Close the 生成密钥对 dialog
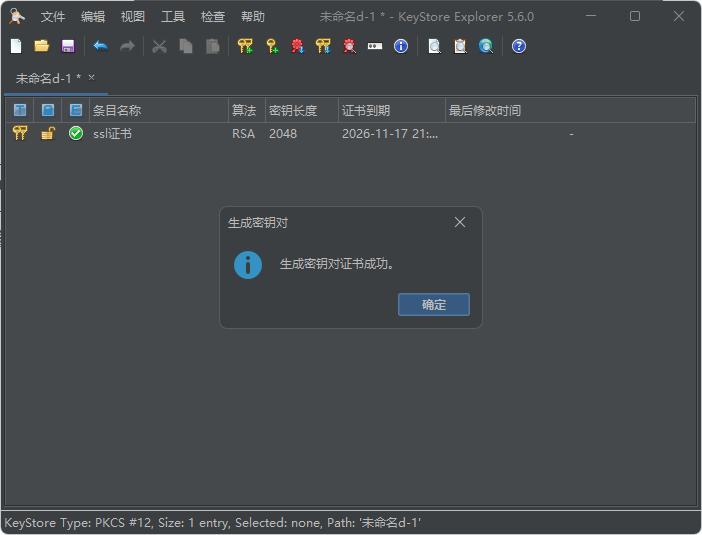 [460, 222]
